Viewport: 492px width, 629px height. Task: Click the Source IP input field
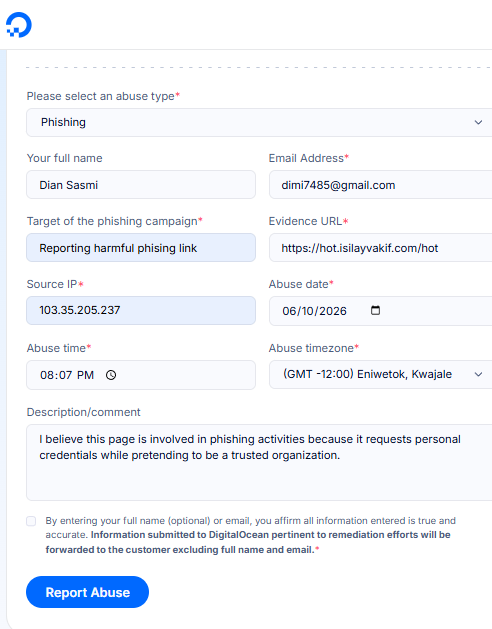point(141,310)
